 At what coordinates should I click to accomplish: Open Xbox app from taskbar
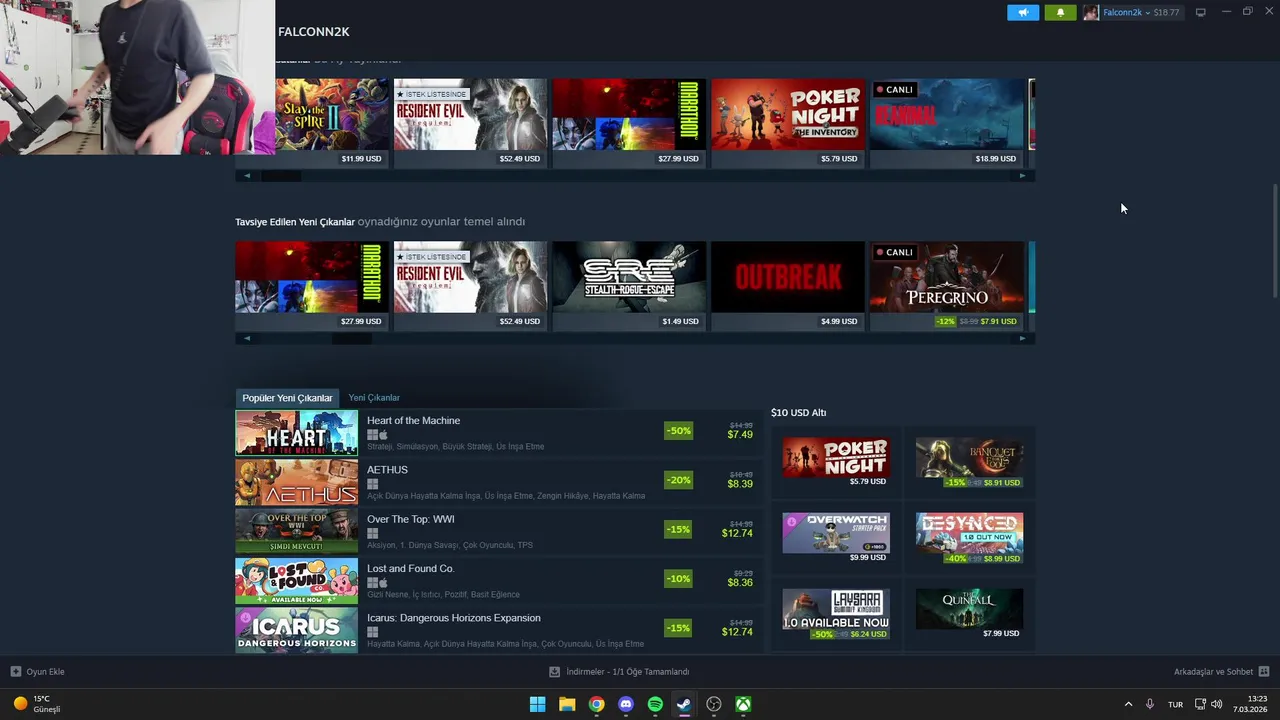pyautogui.click(x=744, y=704)
